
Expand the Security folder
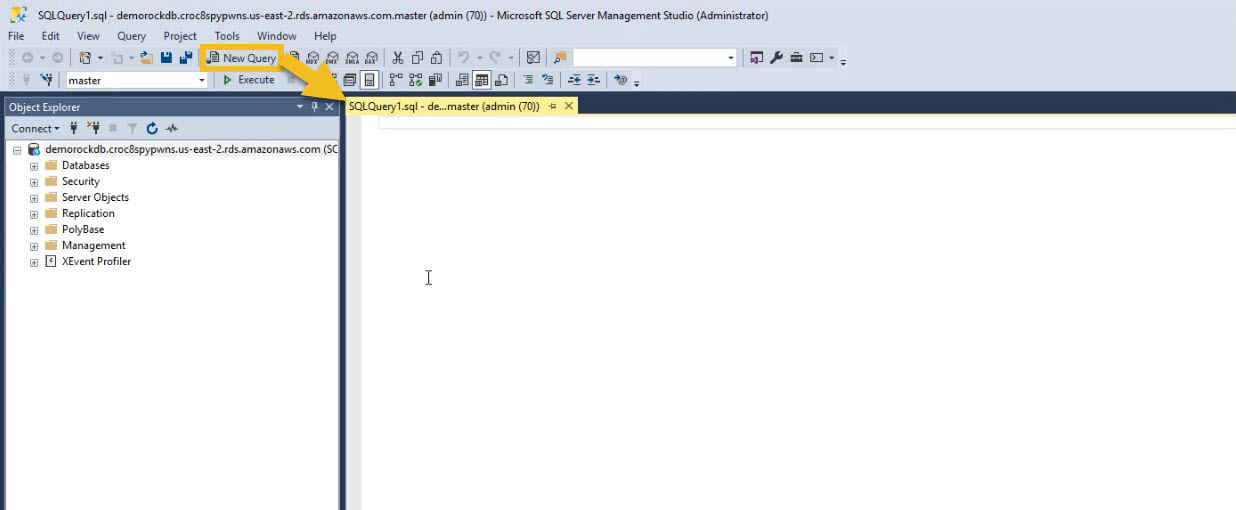pos(34,182)
